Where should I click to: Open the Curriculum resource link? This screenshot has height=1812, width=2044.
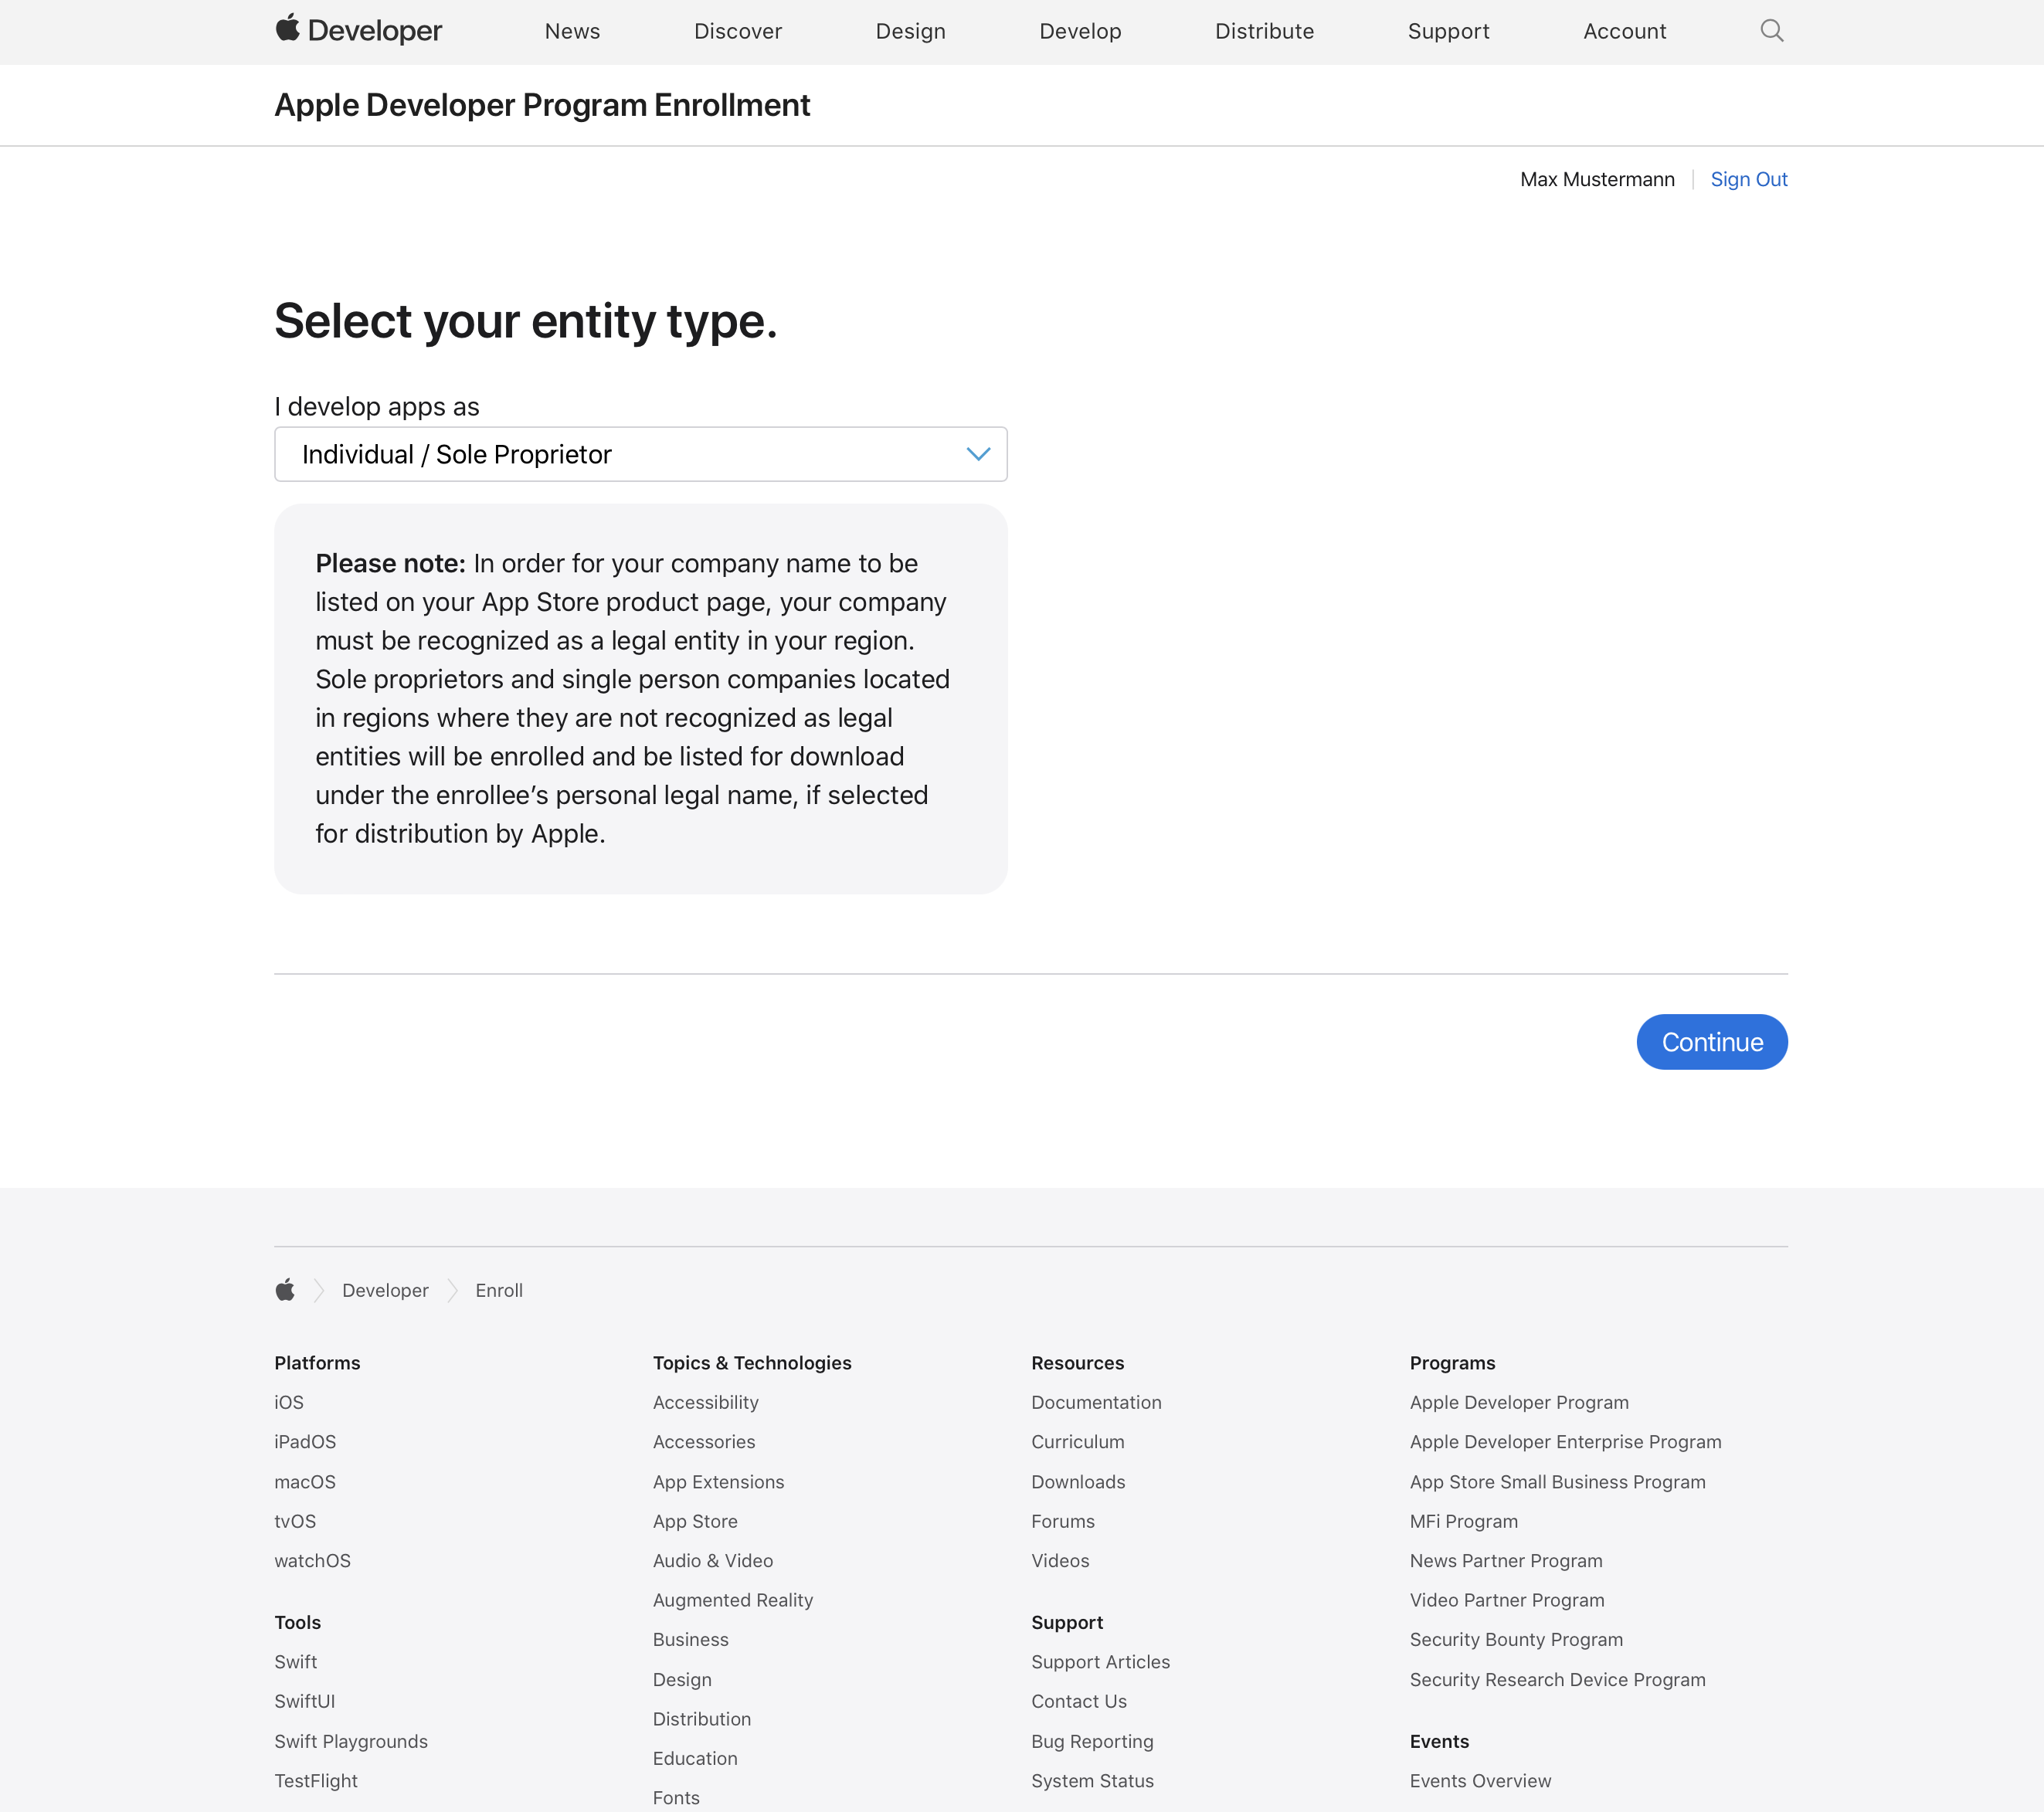[x=1077, y=1441]
